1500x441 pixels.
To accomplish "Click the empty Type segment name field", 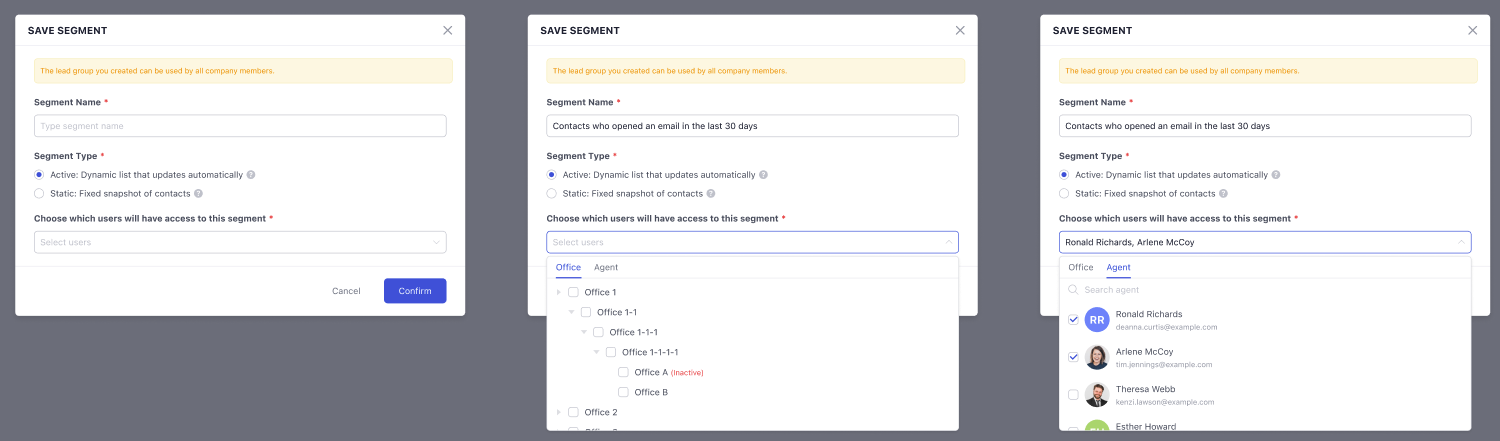I will (240, 126).
